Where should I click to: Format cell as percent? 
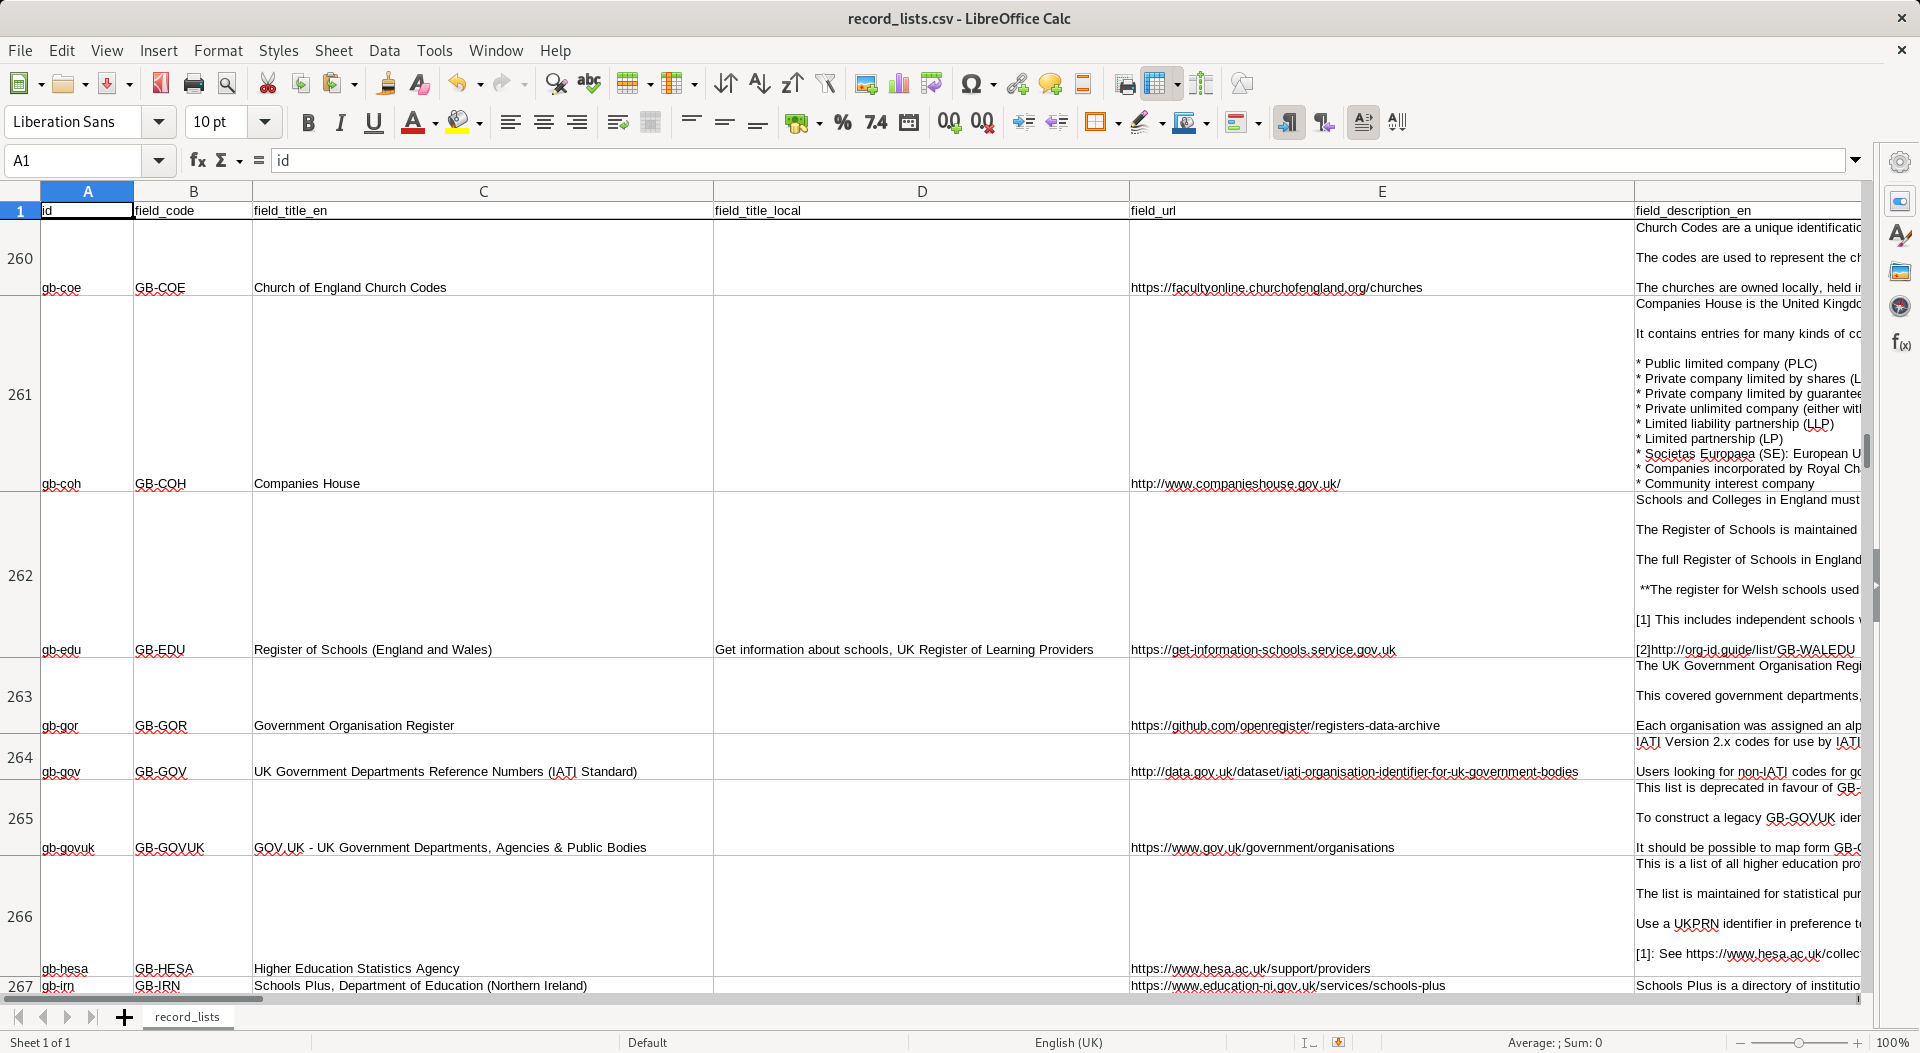[843, 122]
